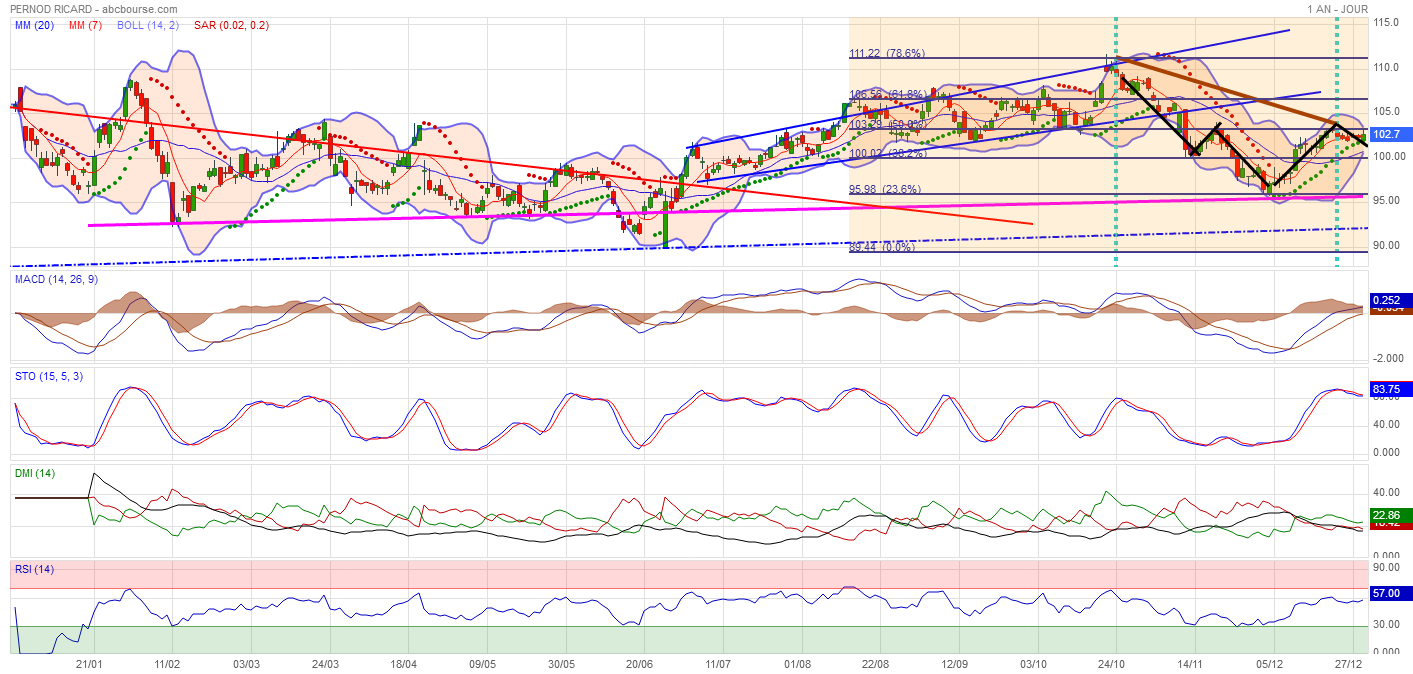Click the date axis label 11/02

[x=168, y=663]
